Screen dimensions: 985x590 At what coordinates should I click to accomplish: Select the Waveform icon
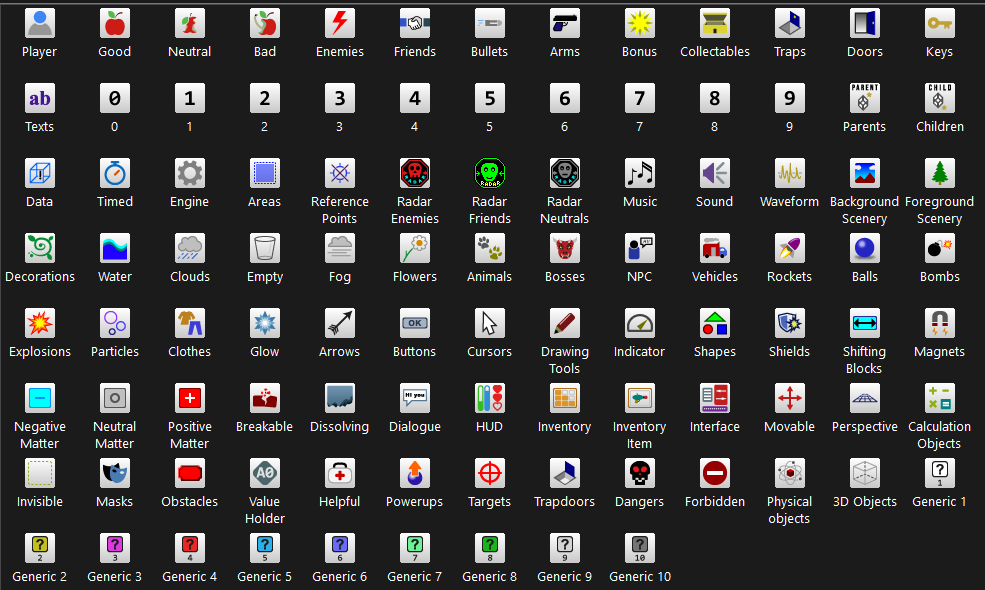coord(790,173)
